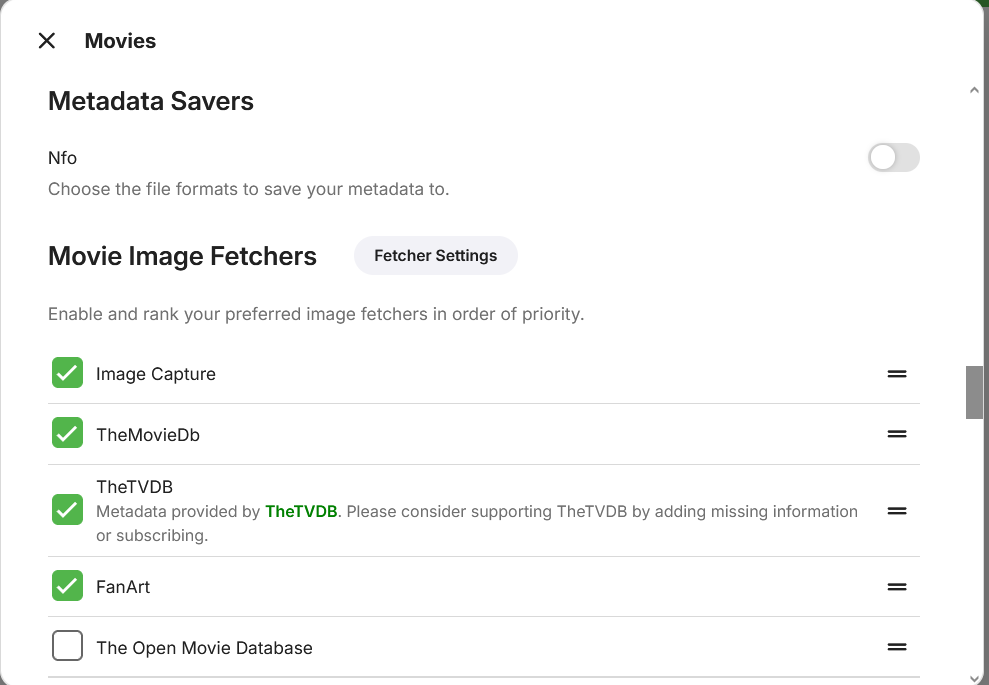
Task: Toggle the Nfo metadata saver switch
Action: (x=893, y=157)
